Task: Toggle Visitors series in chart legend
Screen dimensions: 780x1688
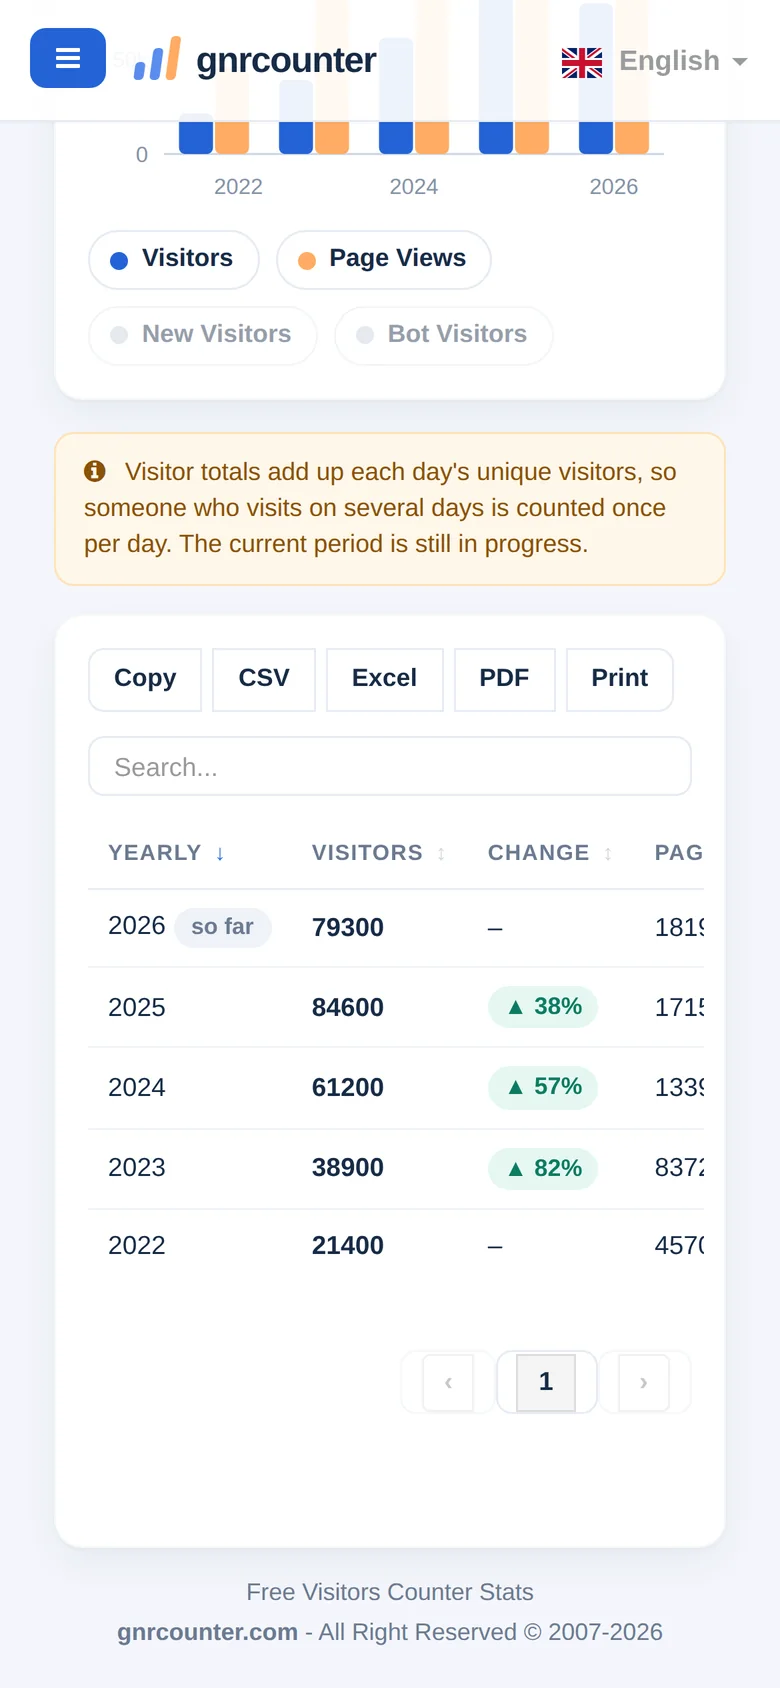Action: pos(174,259)
